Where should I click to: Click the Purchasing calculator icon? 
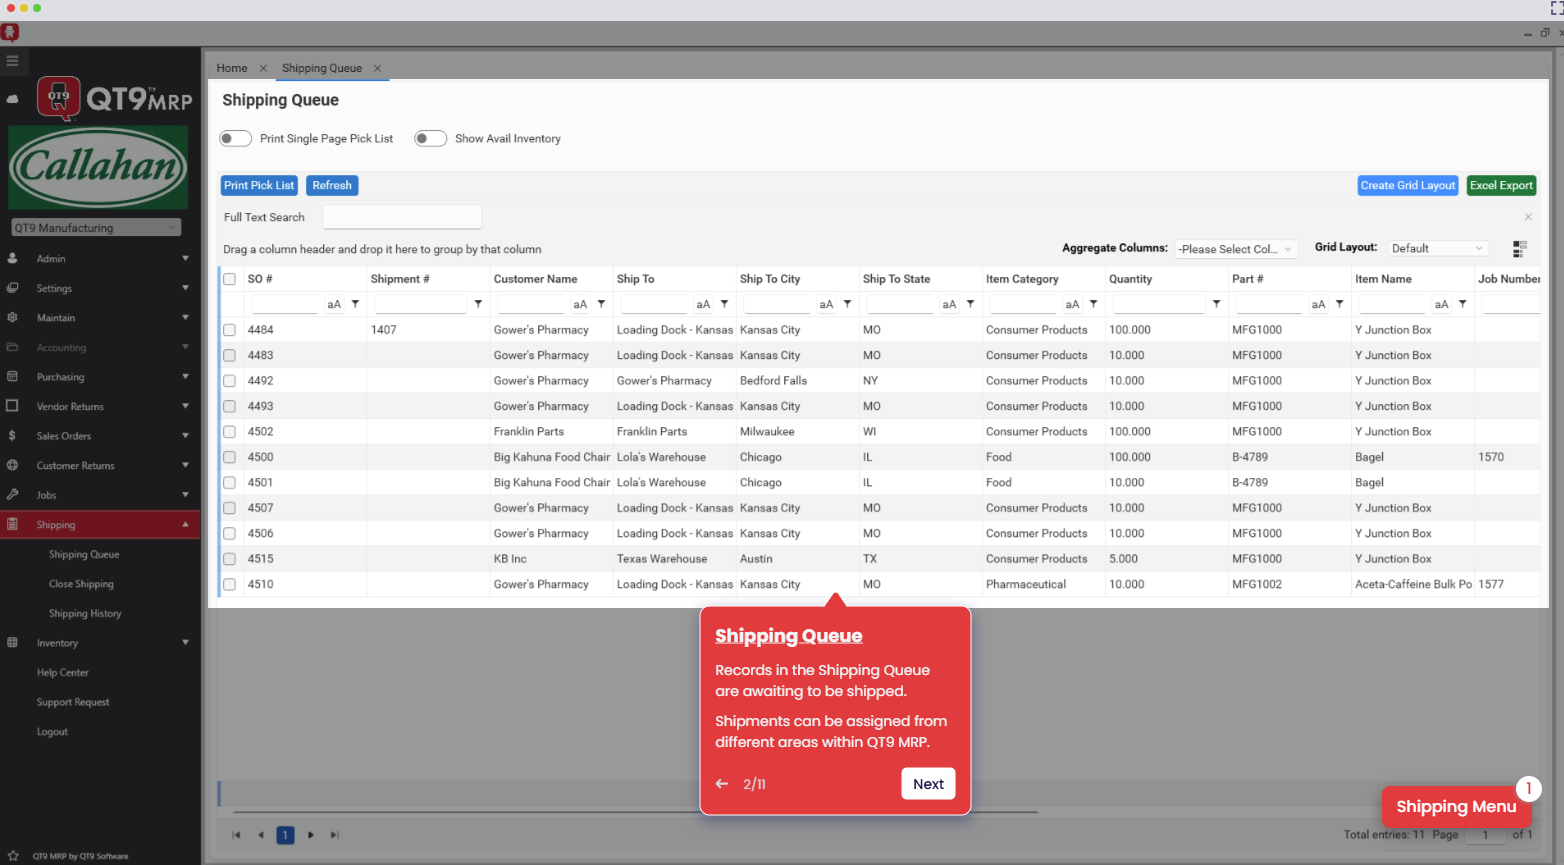12,377
